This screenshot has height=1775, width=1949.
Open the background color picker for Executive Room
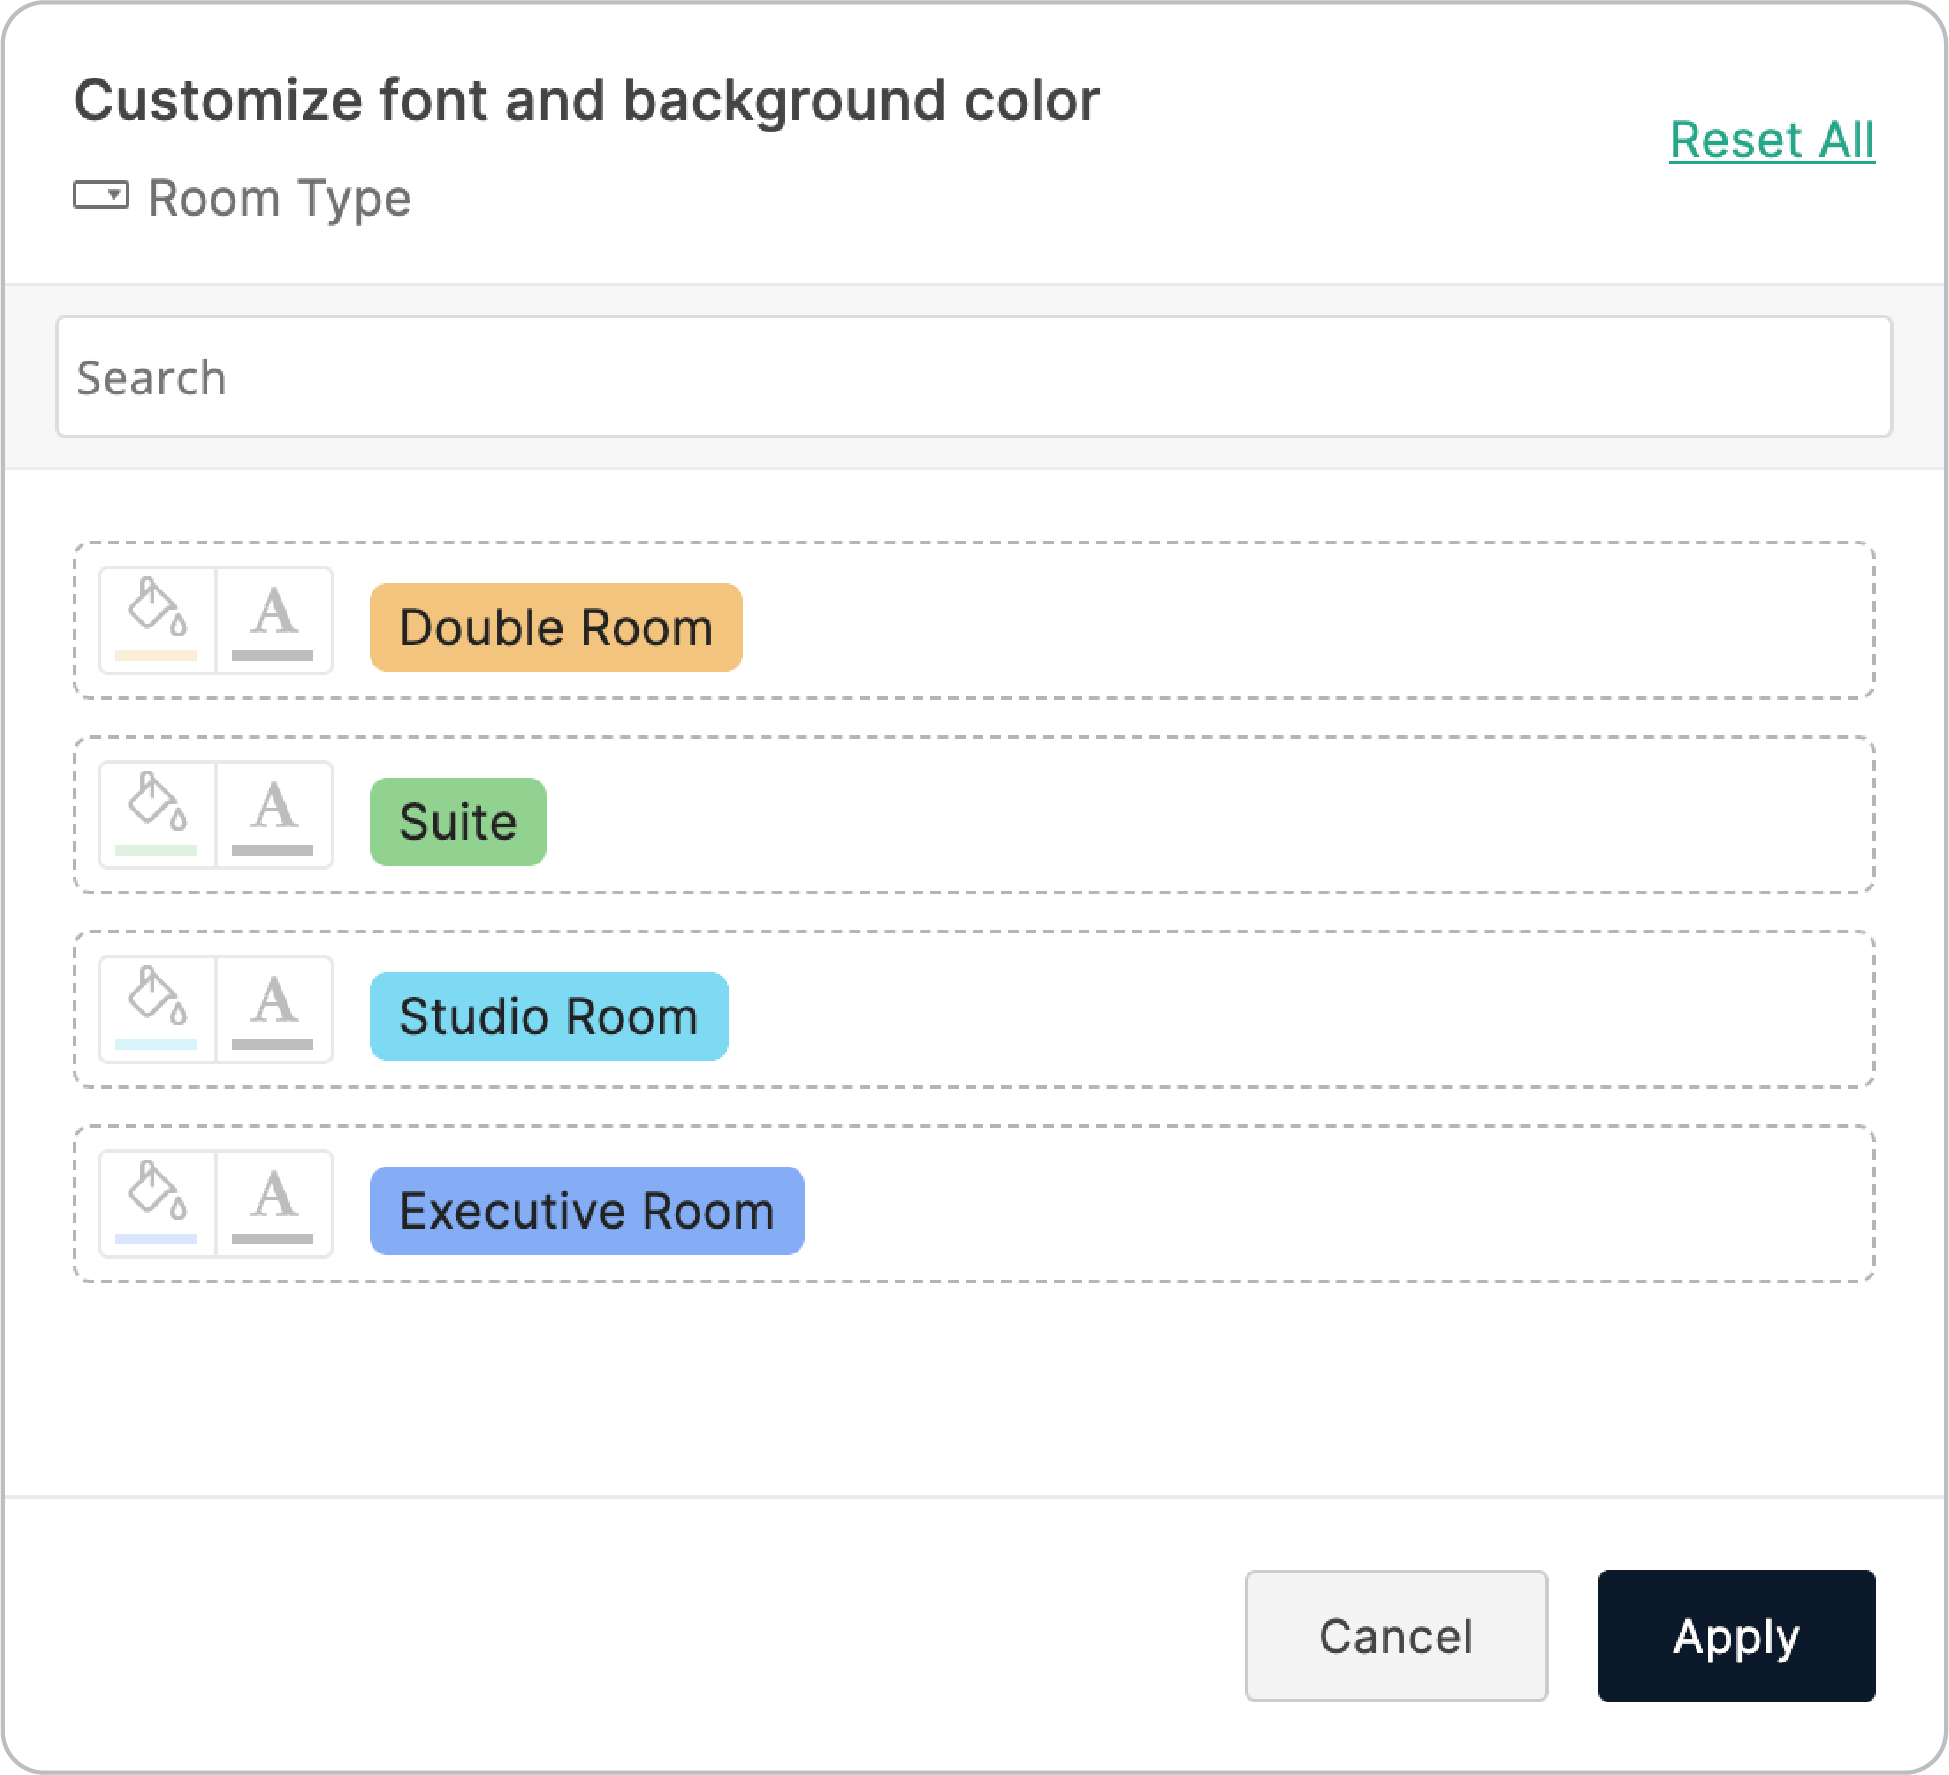[155, 1203]
